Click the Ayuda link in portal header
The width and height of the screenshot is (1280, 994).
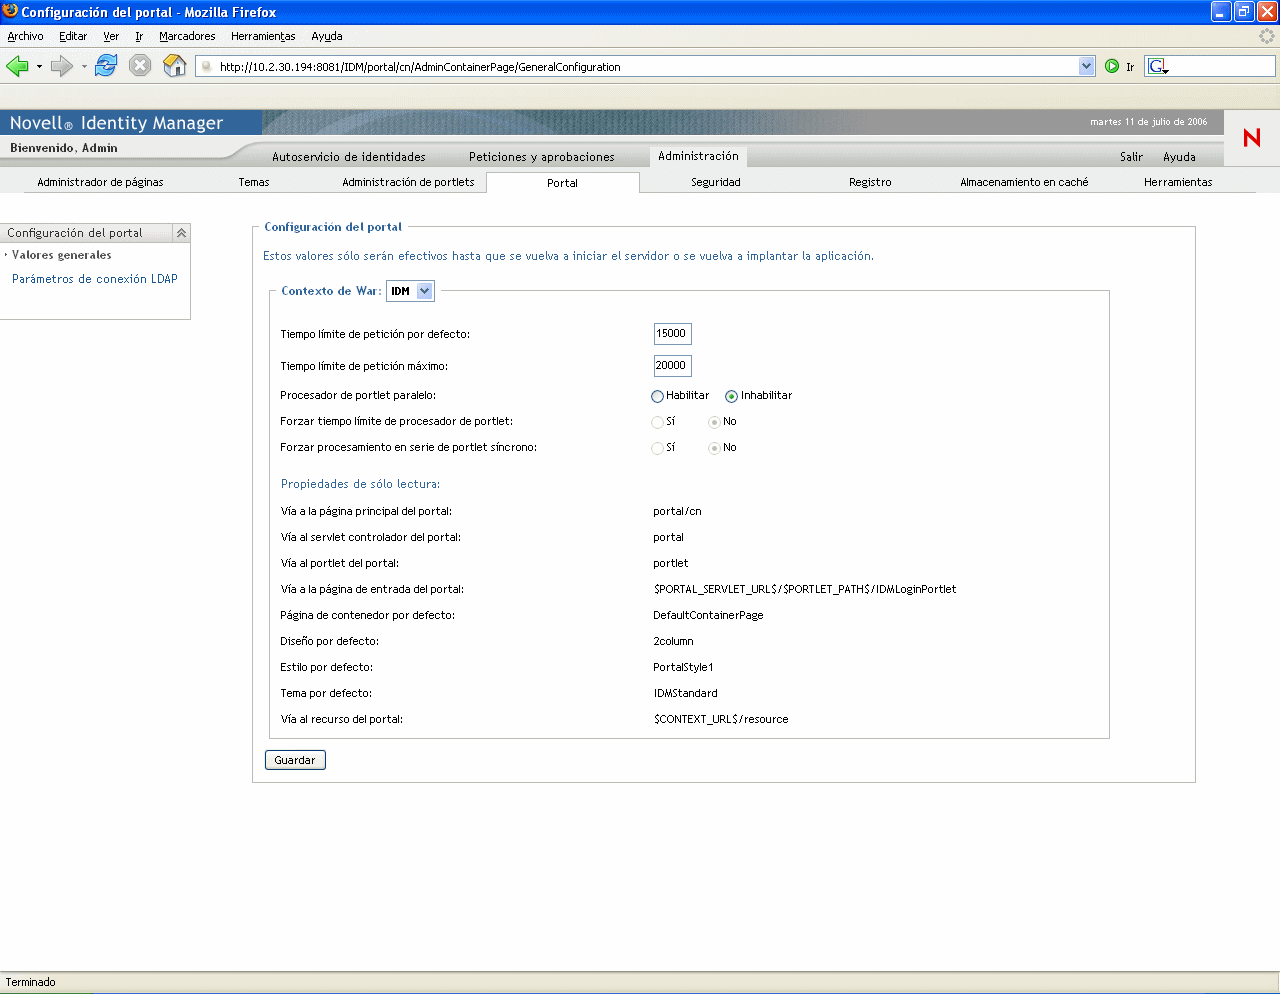1179,157
